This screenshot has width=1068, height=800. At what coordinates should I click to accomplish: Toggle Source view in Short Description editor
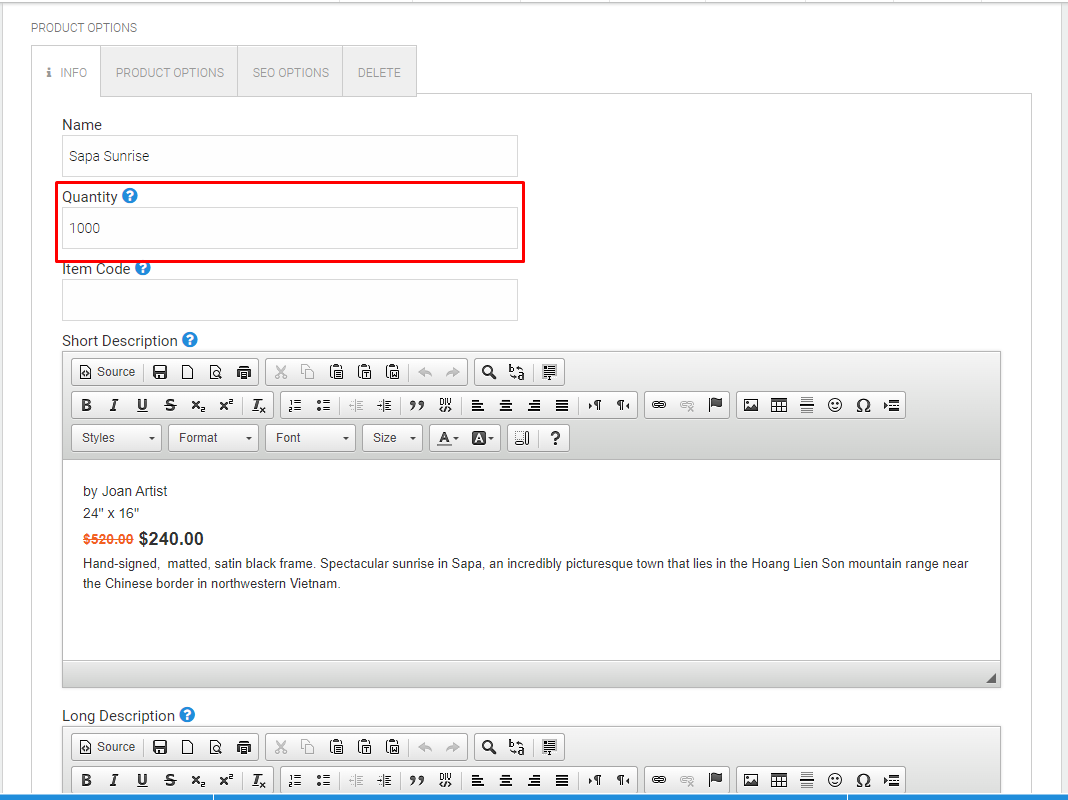point(108,372)
